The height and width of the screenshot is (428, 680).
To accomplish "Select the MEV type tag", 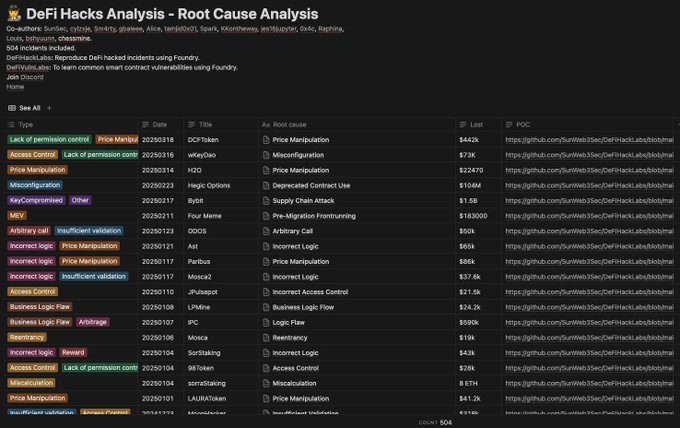I will (17, 216).
